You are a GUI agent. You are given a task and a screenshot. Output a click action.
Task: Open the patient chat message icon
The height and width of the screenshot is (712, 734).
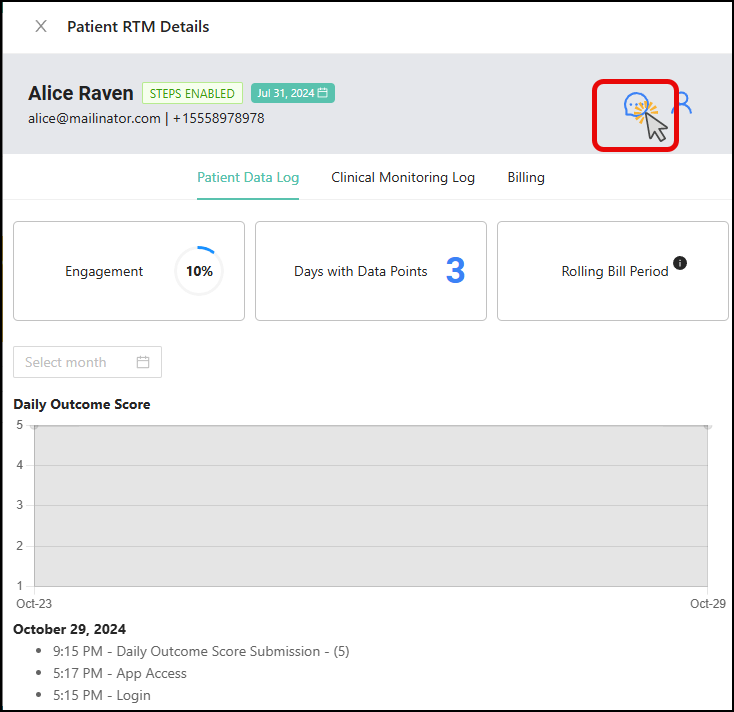pos(634,104)
